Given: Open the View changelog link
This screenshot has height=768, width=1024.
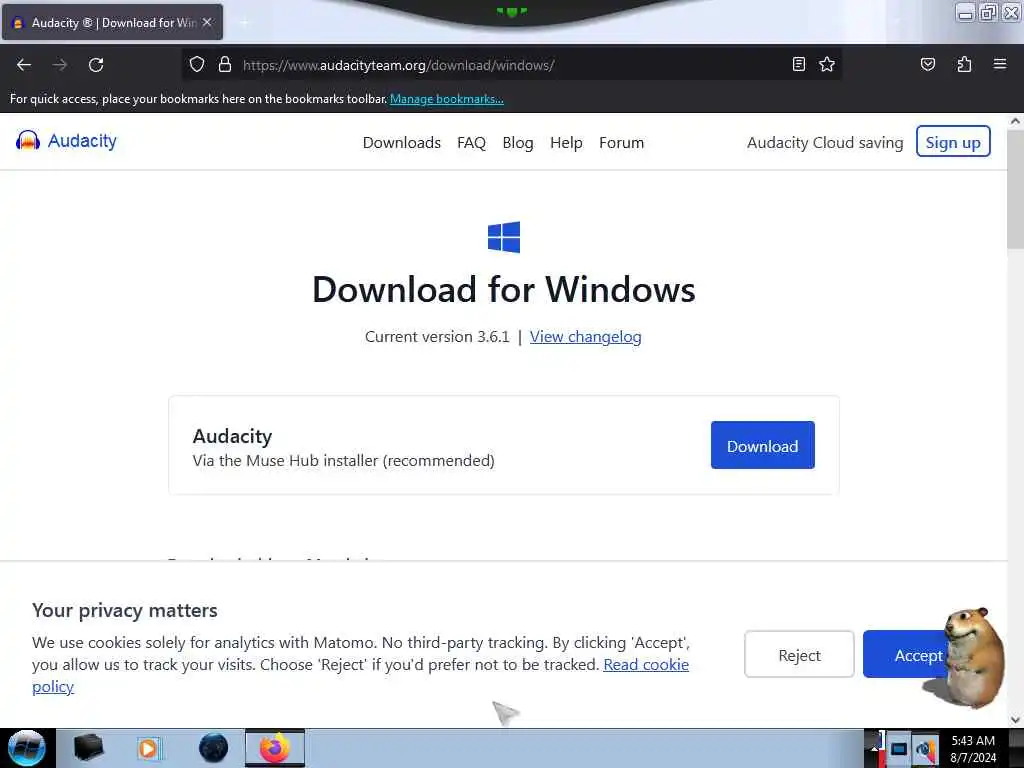Looking at the screenshot, I should [585, 337].
